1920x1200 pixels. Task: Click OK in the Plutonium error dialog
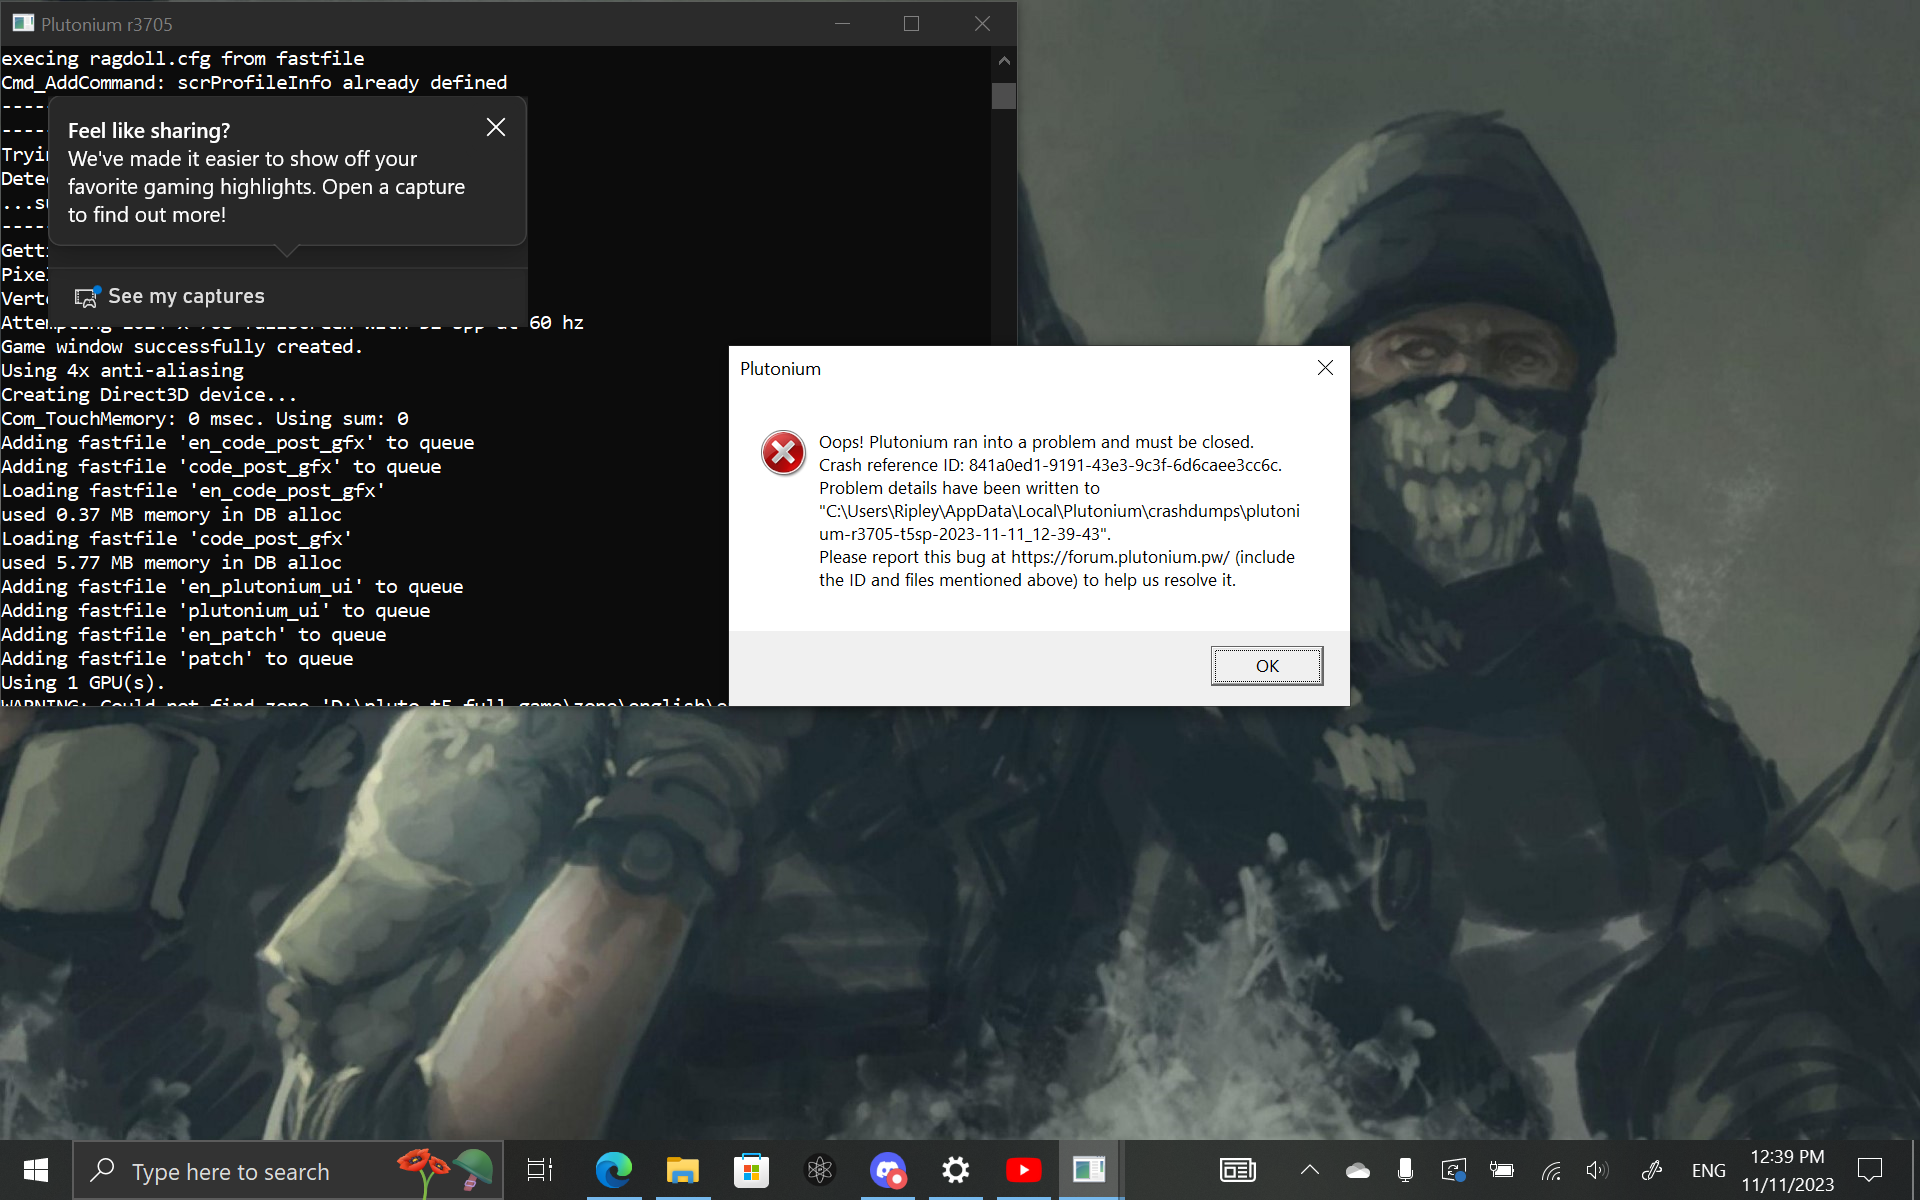(1267, 666)
